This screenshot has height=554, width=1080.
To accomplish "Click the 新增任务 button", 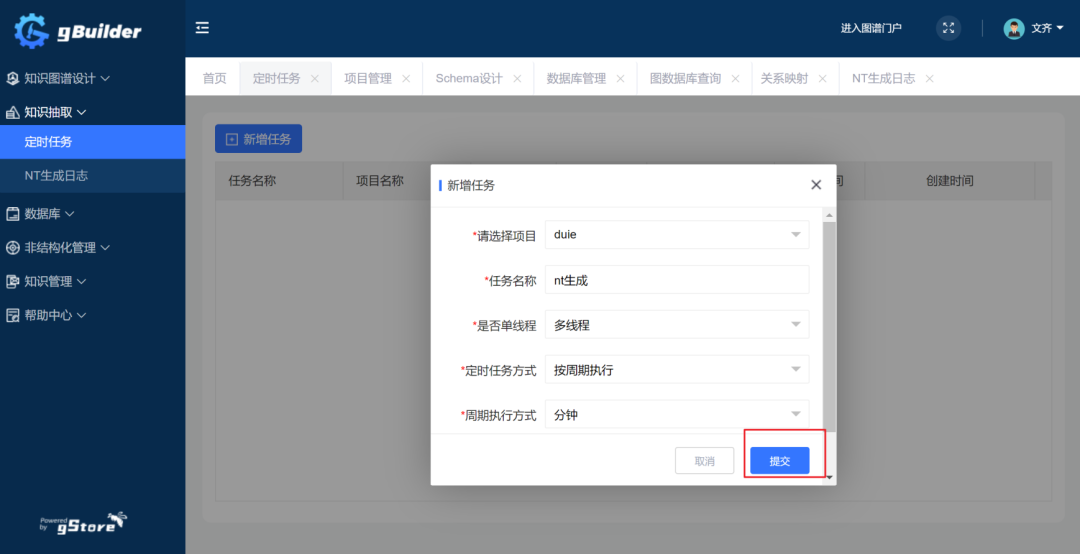I will 258,138.
